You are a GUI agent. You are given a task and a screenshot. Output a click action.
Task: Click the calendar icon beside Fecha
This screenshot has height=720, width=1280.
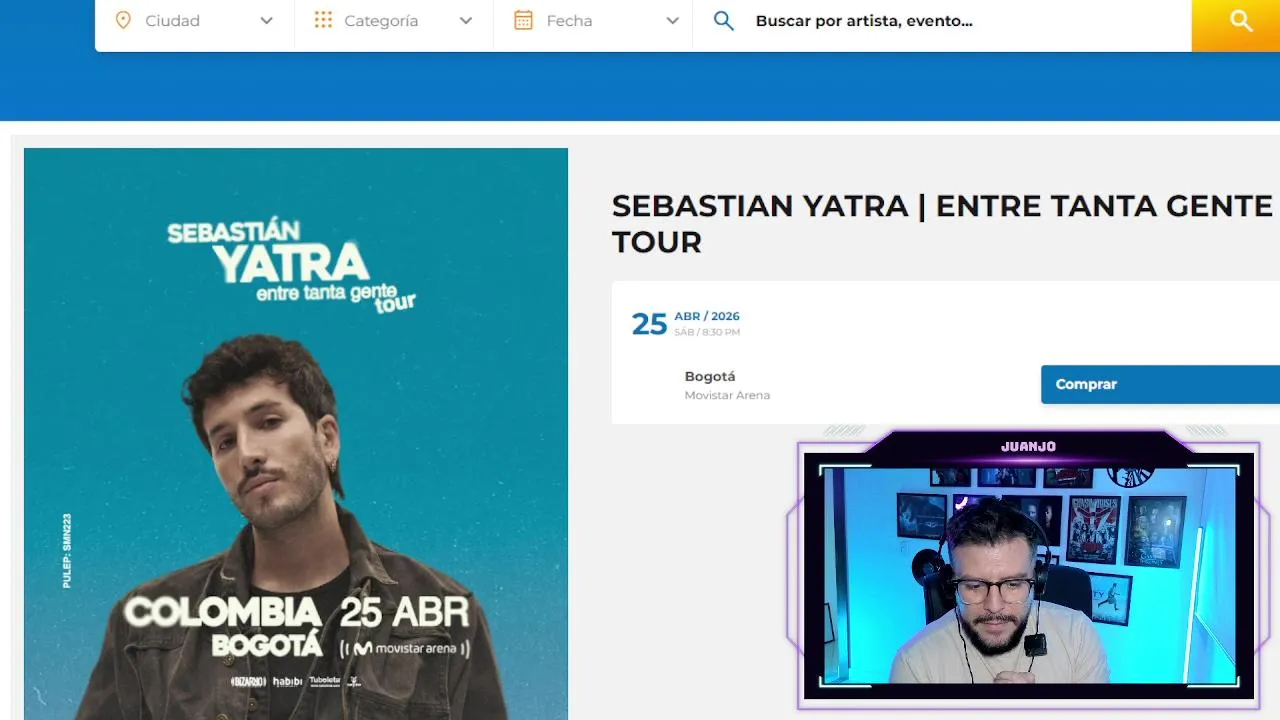point(523,21)
